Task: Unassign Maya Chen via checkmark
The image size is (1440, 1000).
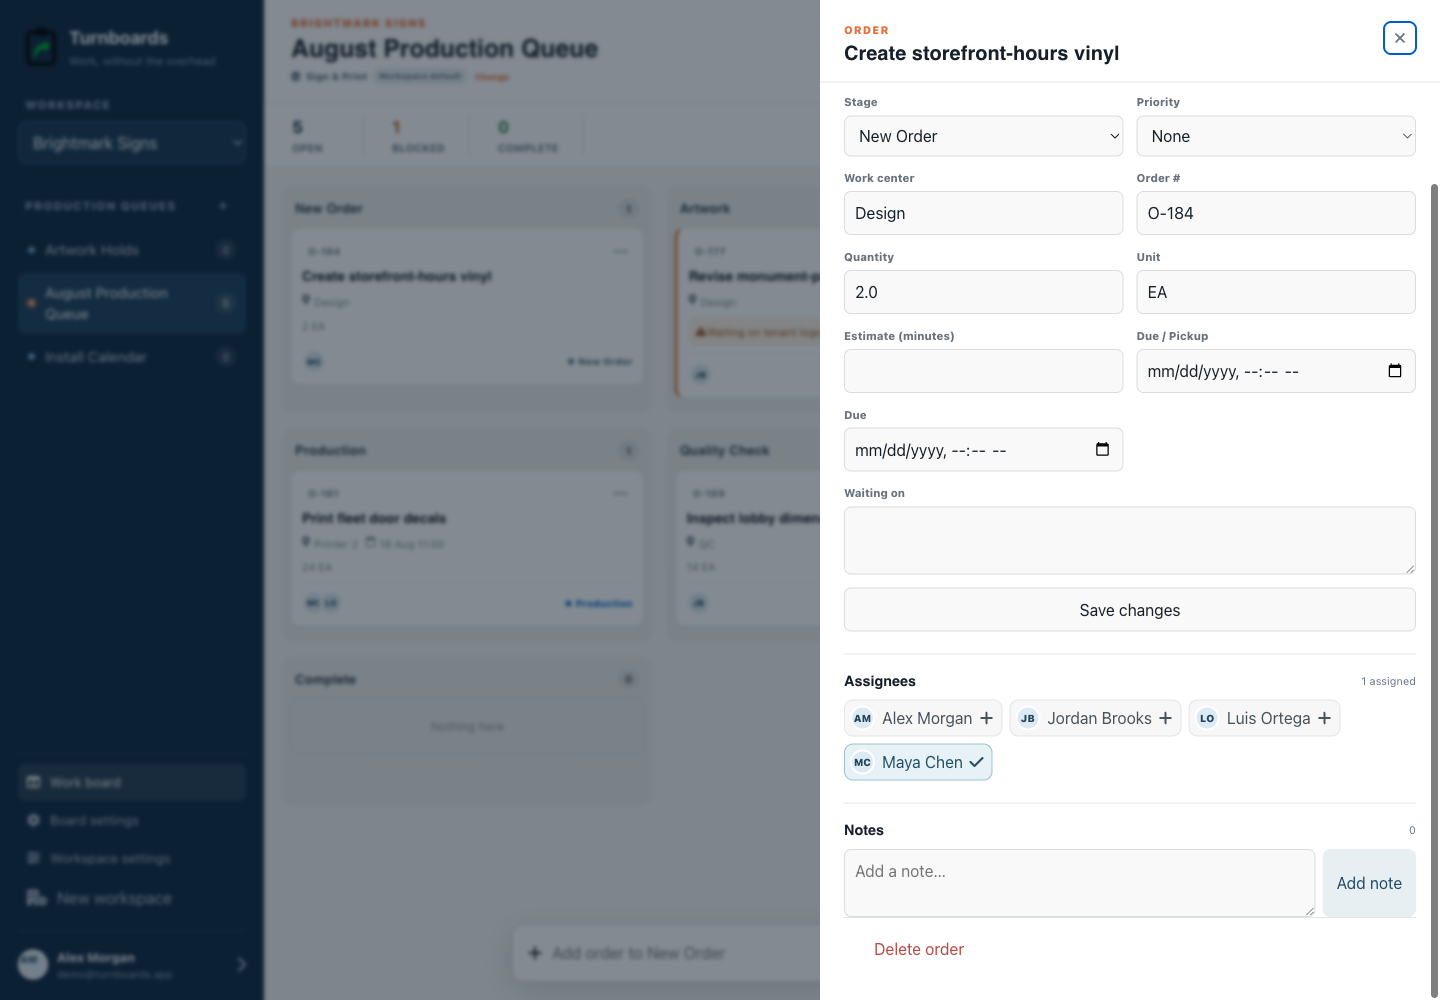Action: pos(977,762)
